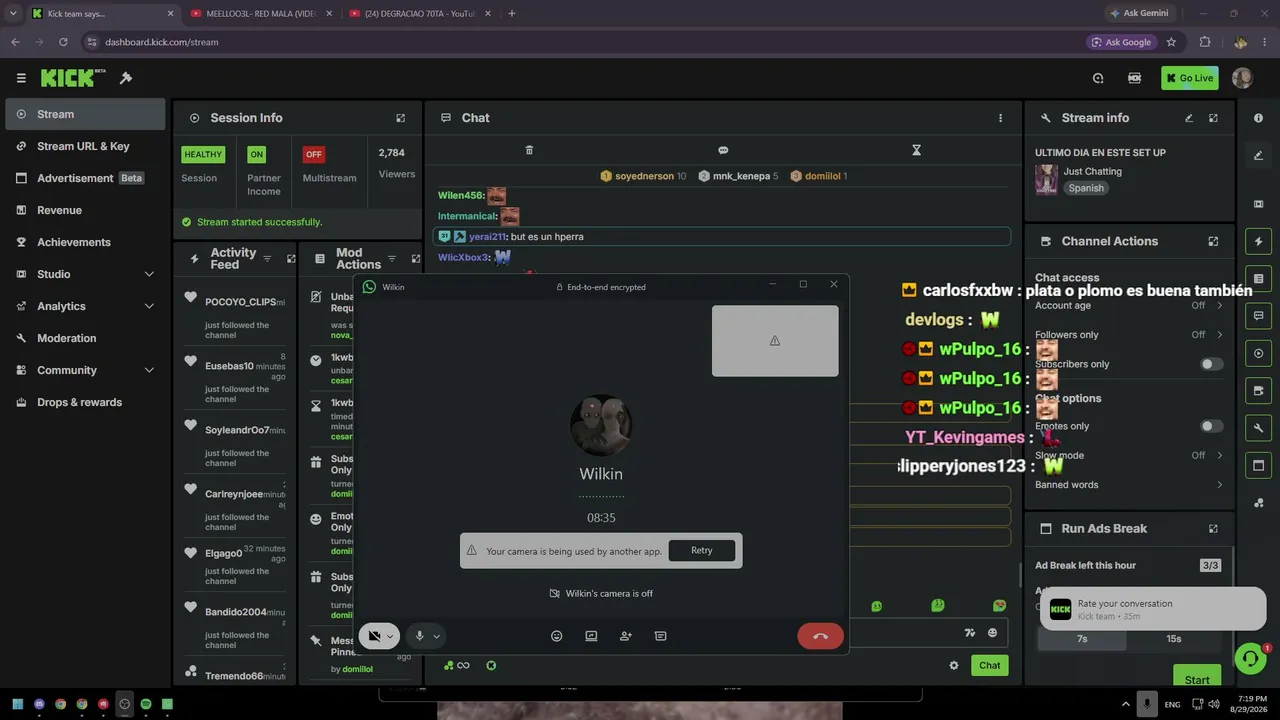Image resolution: width=1280 pixels, height=720 pixels.
Task: Open a new browser tab
Action: [x=512, y=14]
